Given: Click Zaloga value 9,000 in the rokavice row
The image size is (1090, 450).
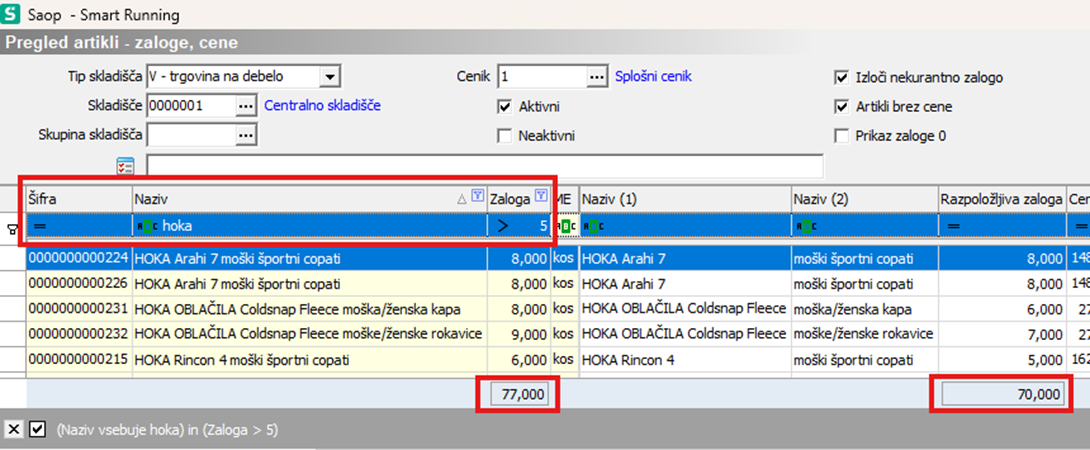Looking at the screenshot, I should coord(519,335).
